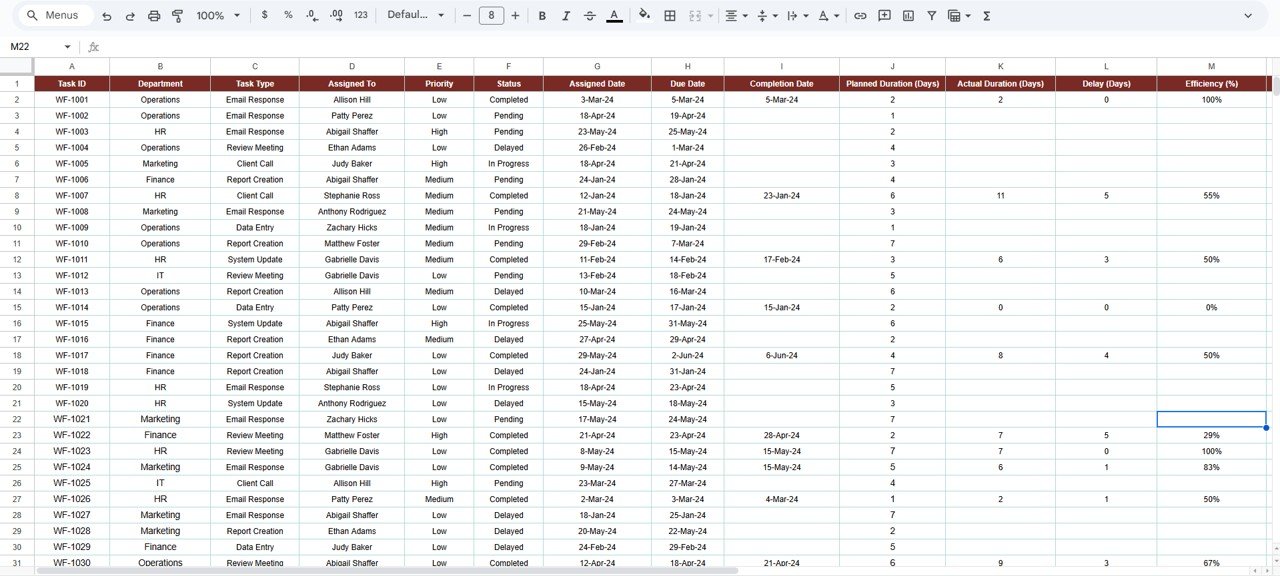Open the 123 number format menu
Image resolution: width=1280 pixels, height=576 pixels.
(x=361, y=16)
